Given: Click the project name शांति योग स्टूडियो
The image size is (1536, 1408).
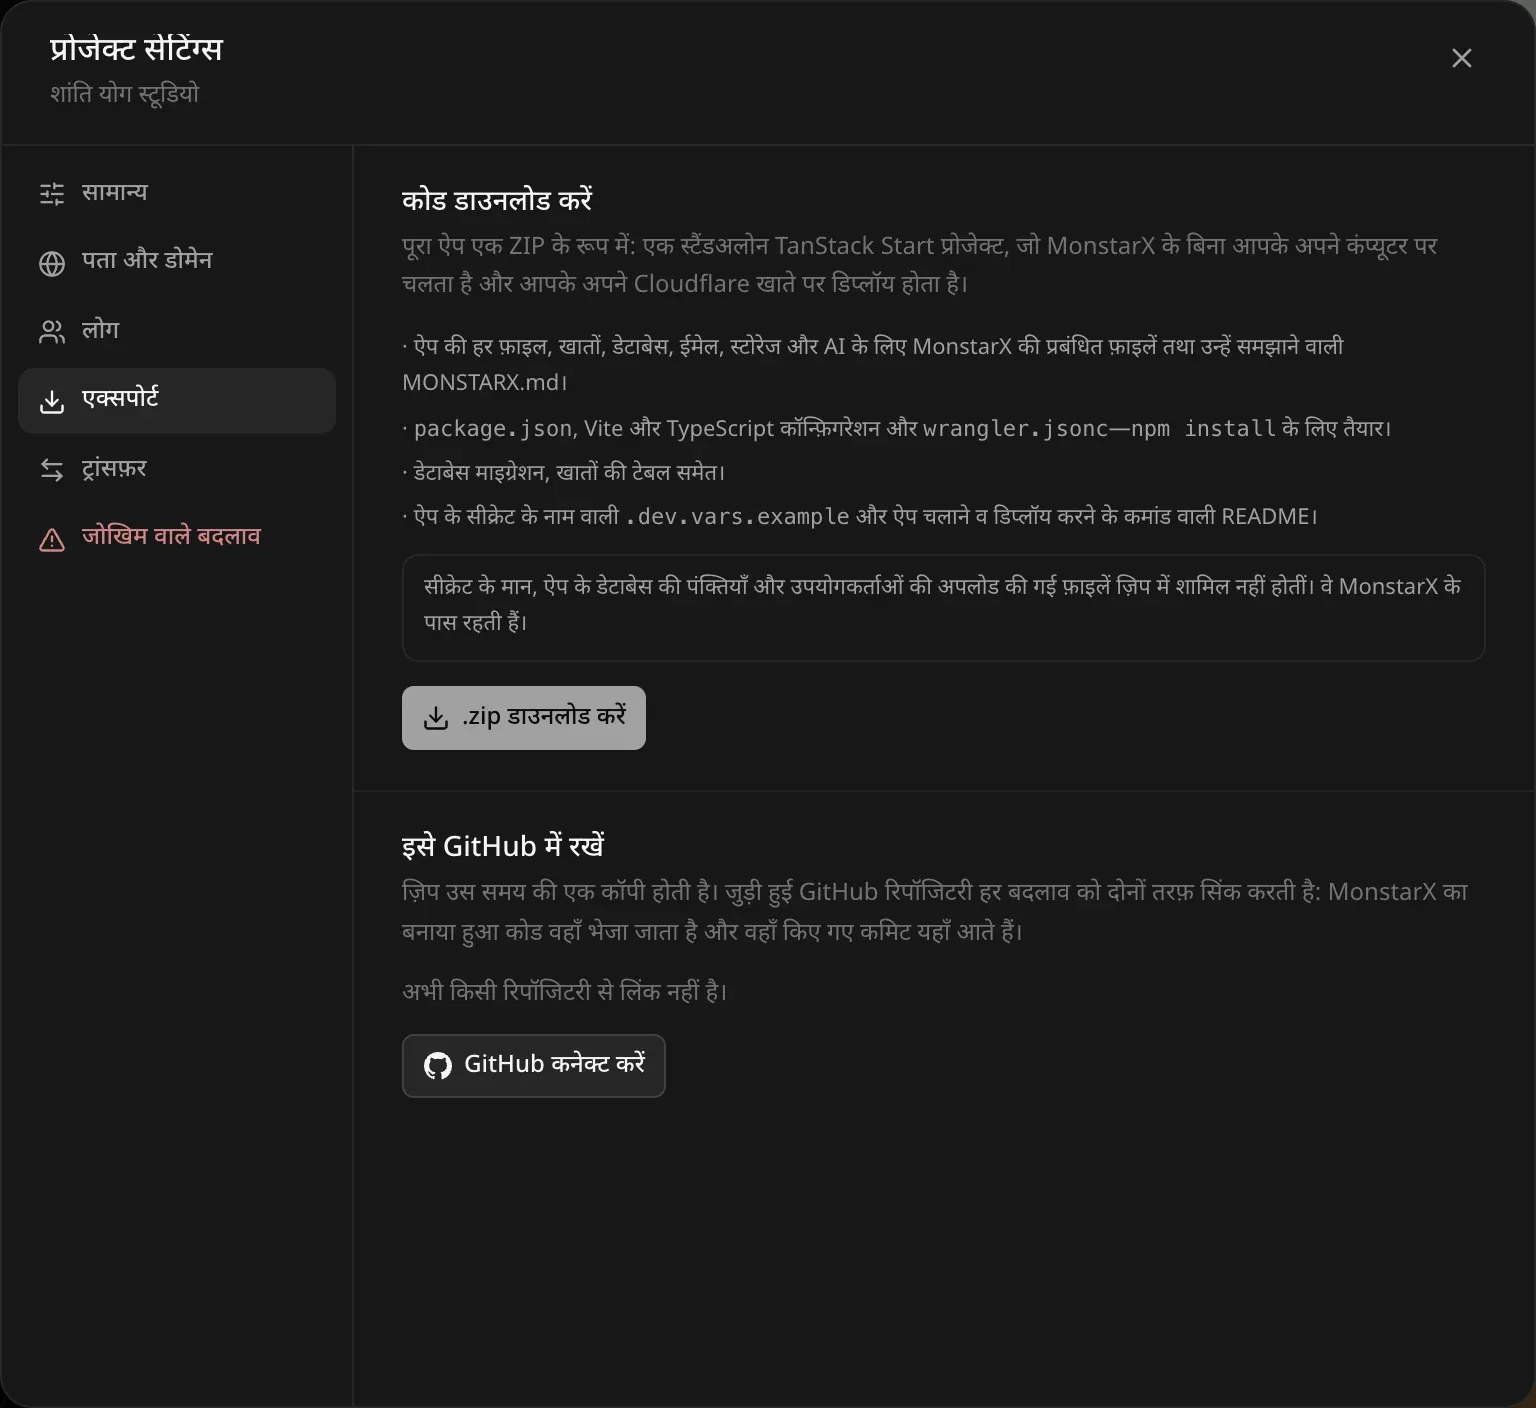Looking at the screenshot, I should pos(125,94).
